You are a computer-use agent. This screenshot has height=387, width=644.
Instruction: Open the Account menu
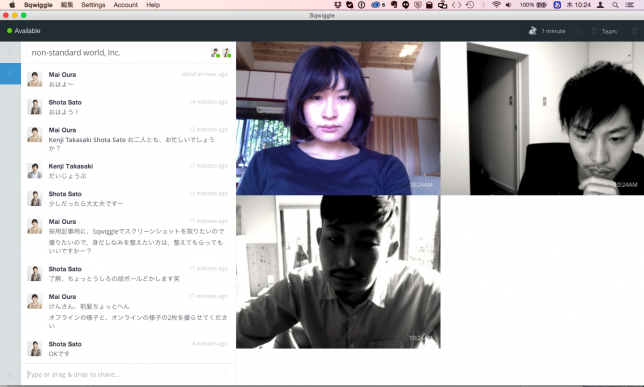pos(126,5)
